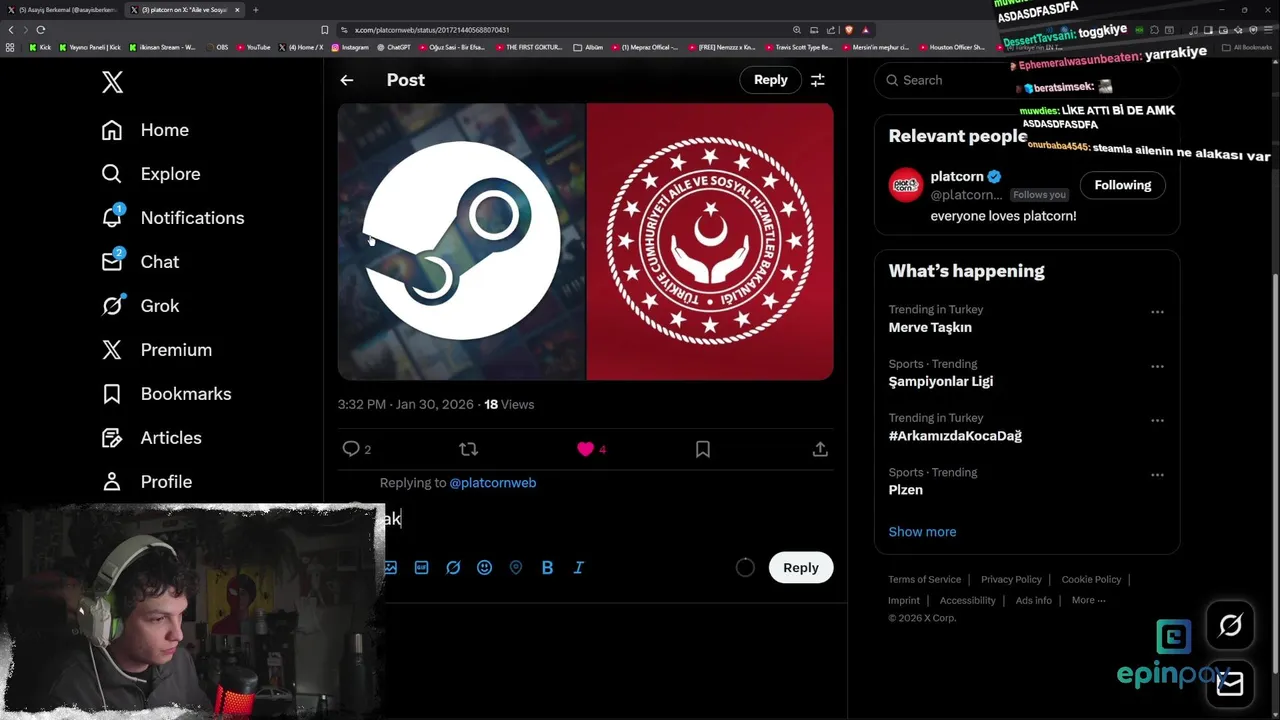Image resolution: width=1280 pixels, height=720 pixels.
Task: Open the Steam logo image
Action: 461,241
